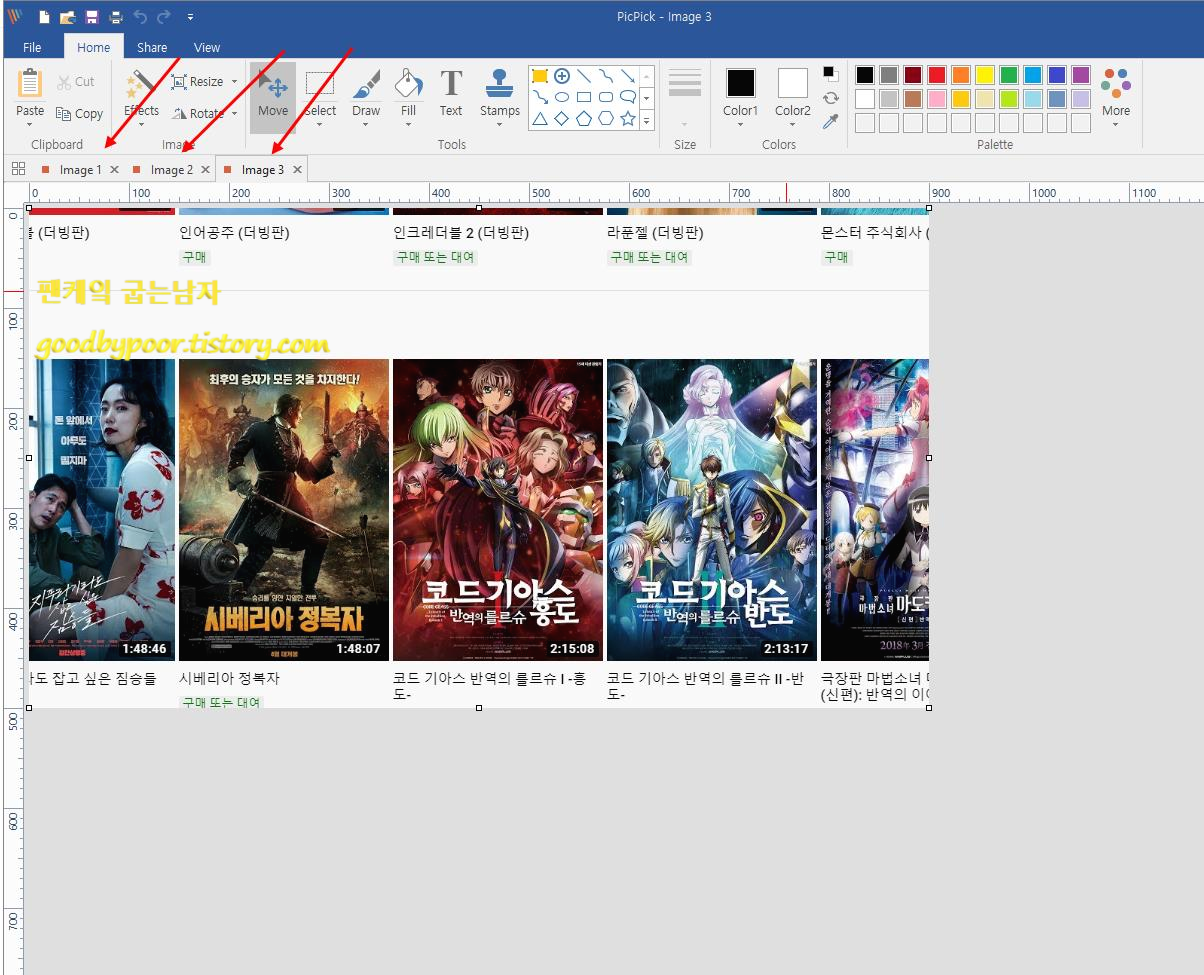Click the Rotate button
1204x975 pixels.
coord(198,114)
